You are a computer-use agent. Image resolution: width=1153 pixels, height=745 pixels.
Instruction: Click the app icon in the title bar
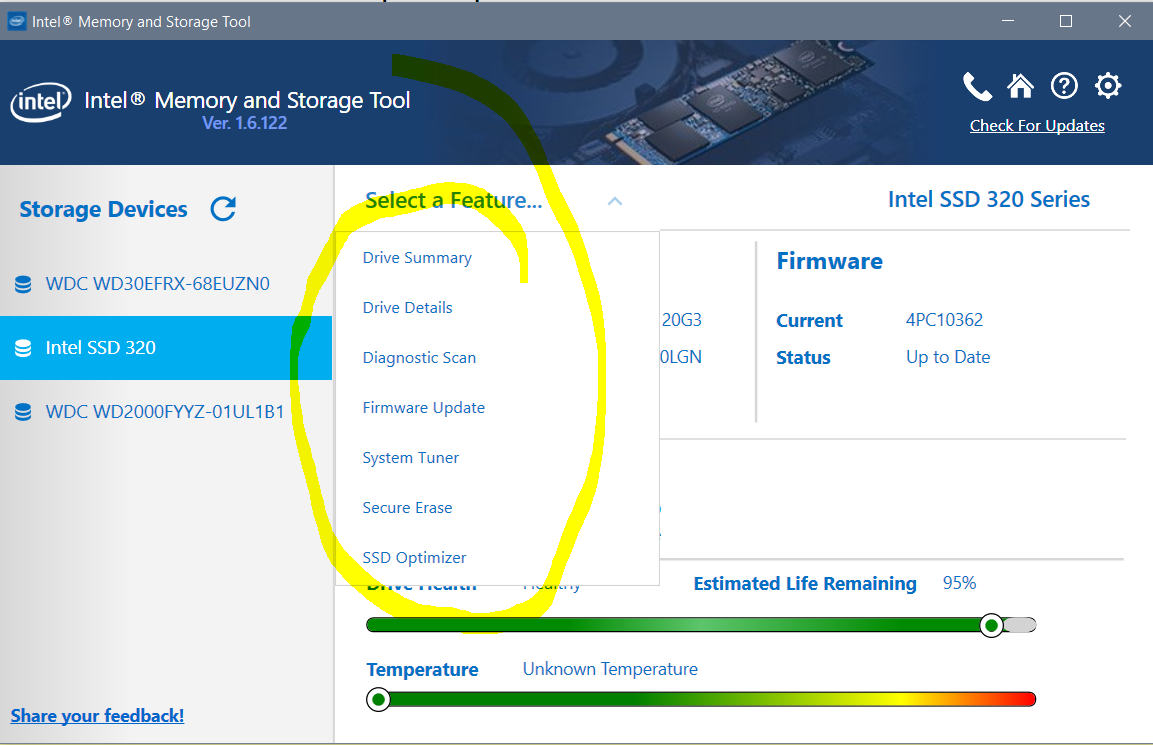17,21
